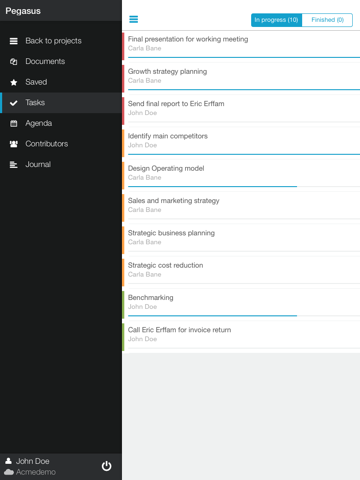
Task: Open the Documents menu item
Action: coord(61,62)
